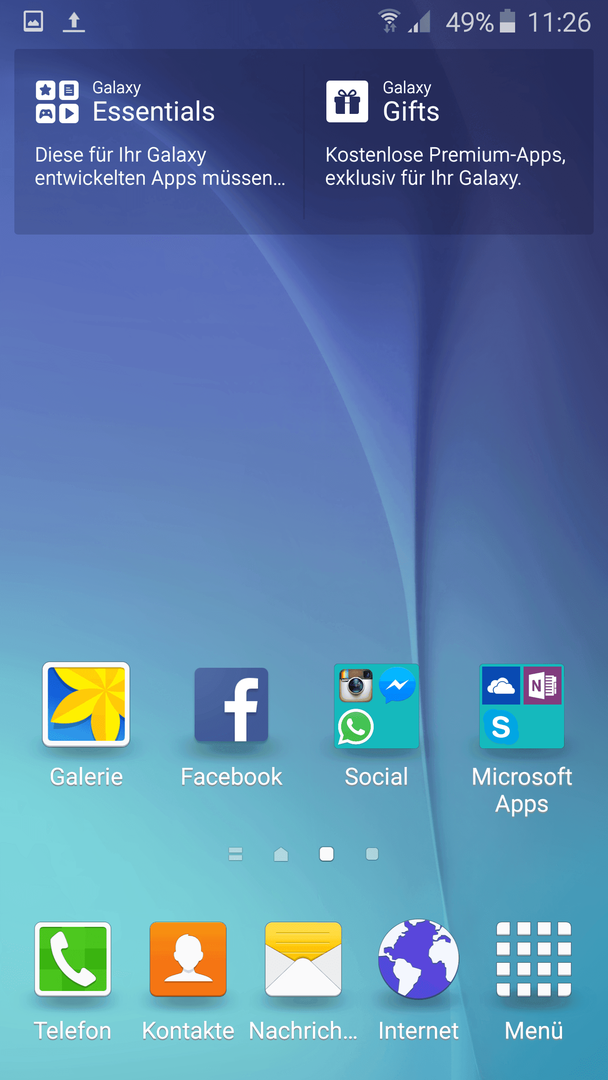Tap the 49% battery percentage
Image resolution: width=608 pixels, height=1080 pixels.
470,23
